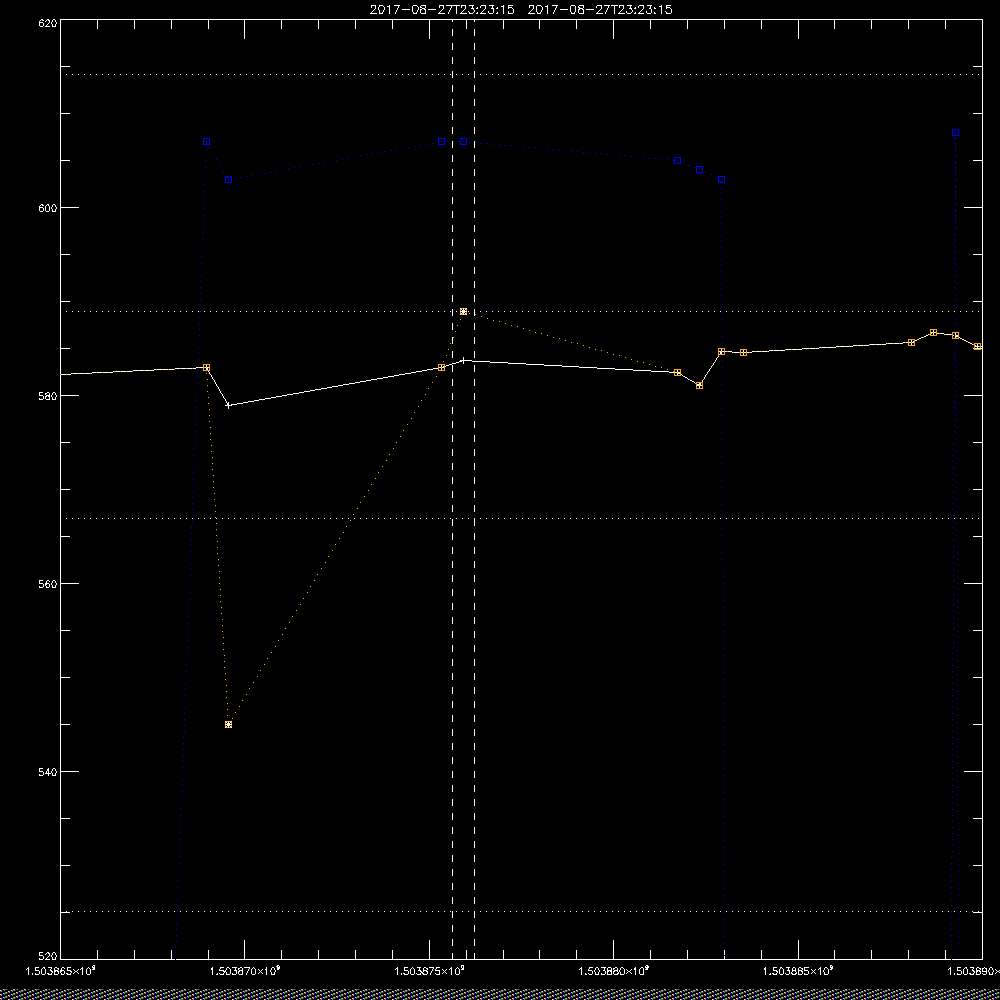The height and width of the screenshot is (1000, 1000).
Task: Click the 600 y-axis label
Action: click(x=48, y=208)
